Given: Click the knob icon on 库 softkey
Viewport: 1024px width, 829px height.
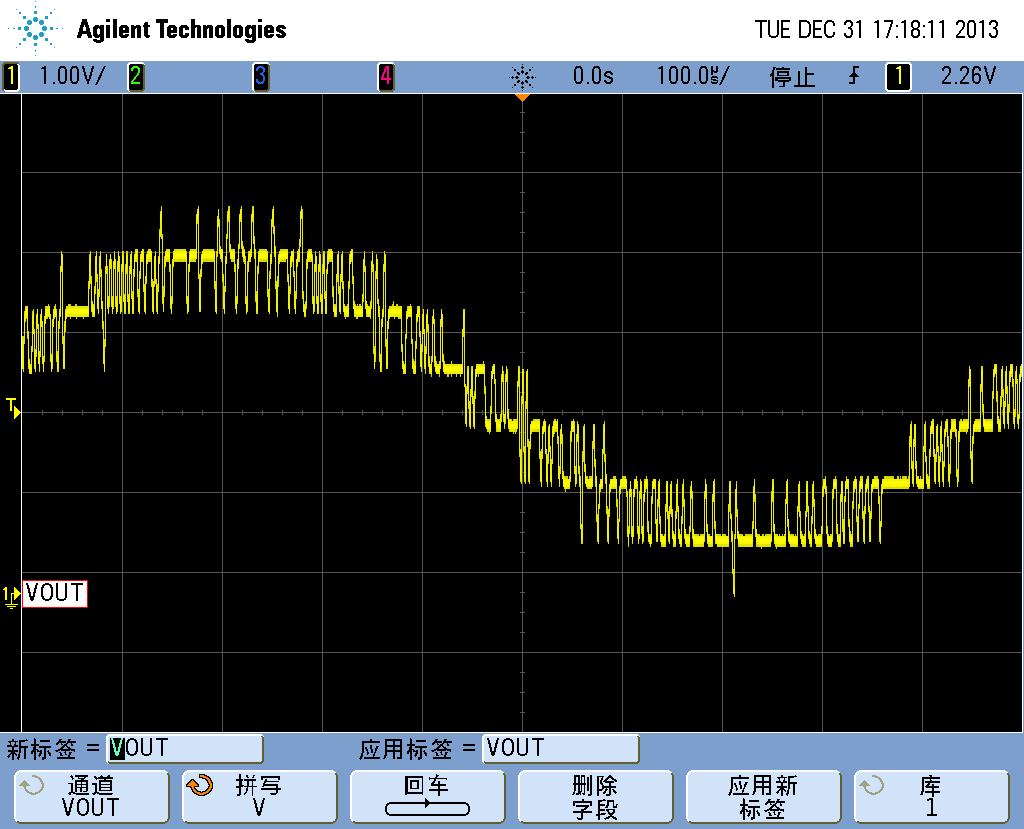Looking at the screenshot, I should click(871, 785).
